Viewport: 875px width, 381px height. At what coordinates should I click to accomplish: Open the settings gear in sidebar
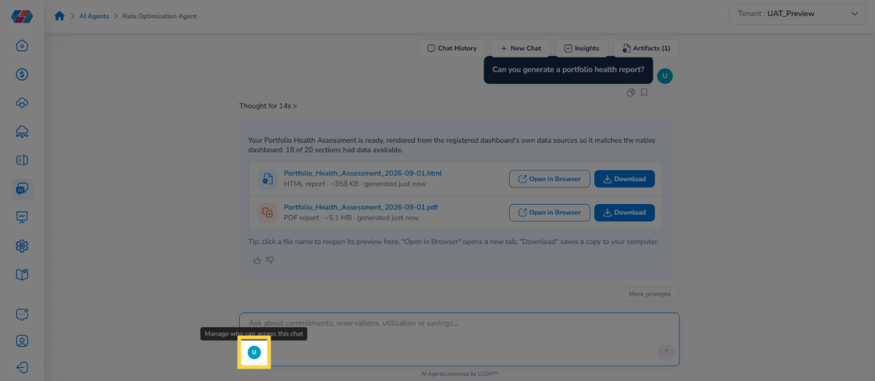(x=22, y=246)
